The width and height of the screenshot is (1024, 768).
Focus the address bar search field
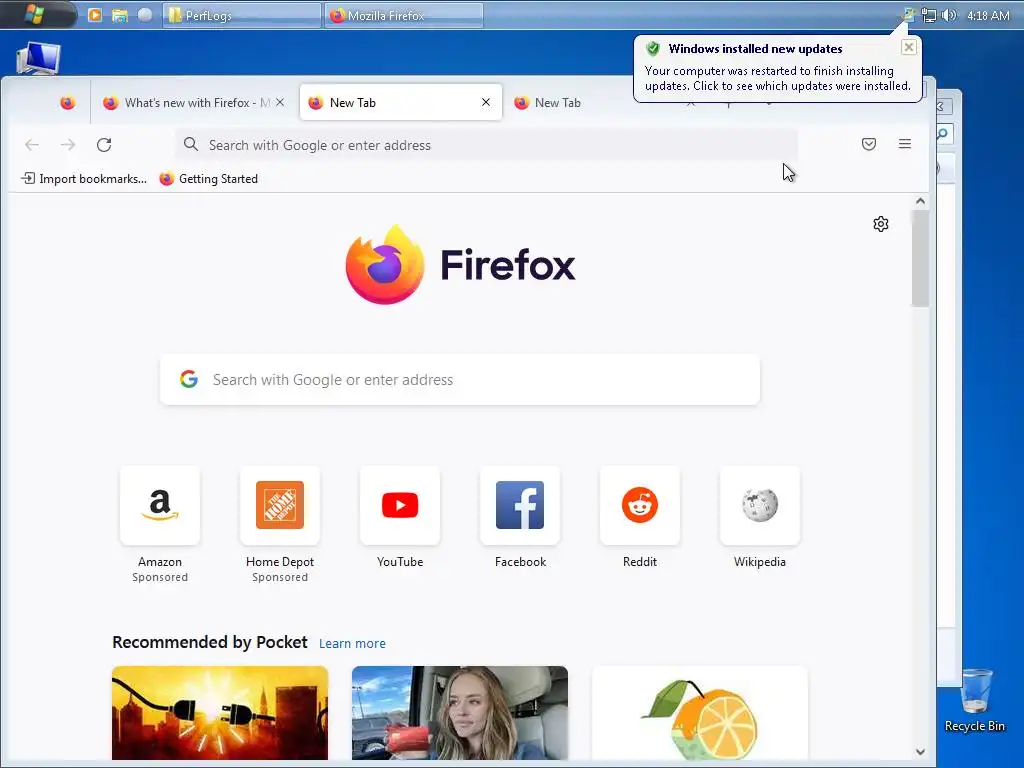[486, 144]
